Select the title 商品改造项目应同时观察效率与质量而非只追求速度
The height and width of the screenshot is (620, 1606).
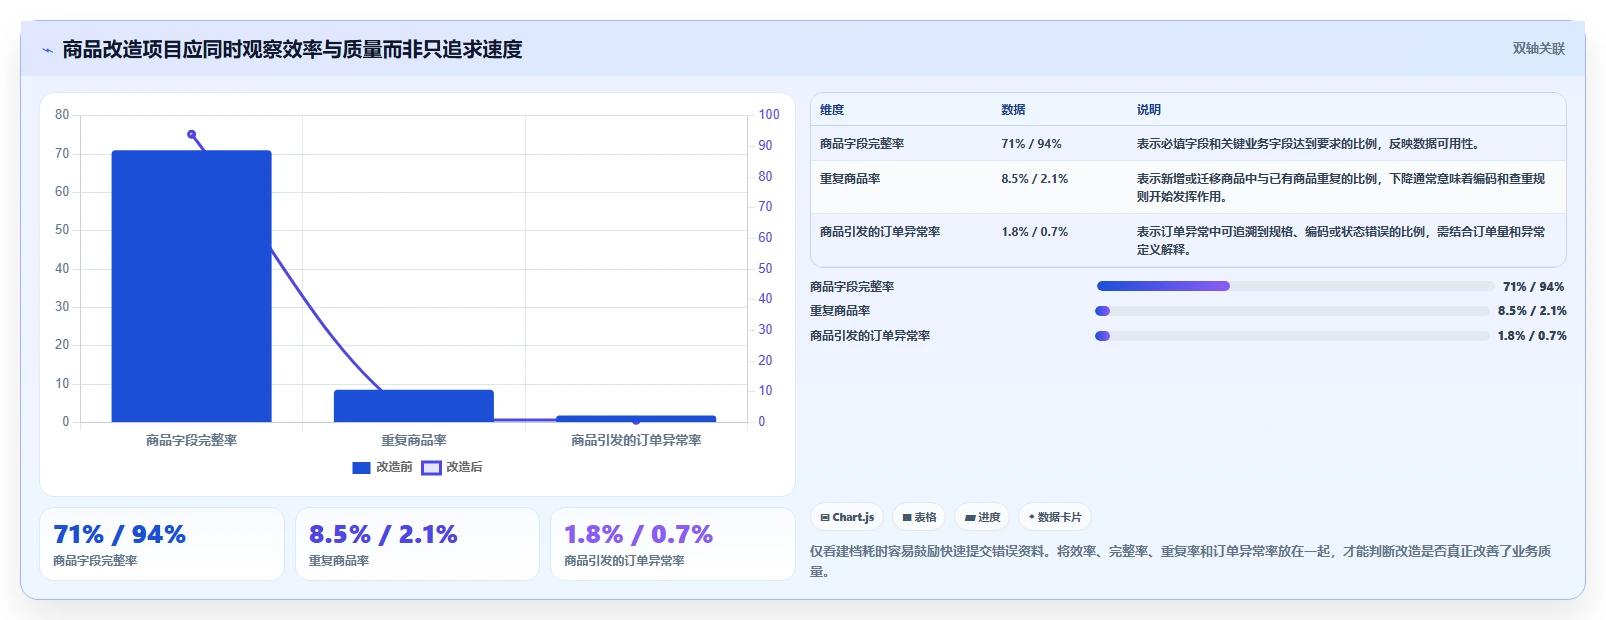click(x=292, y=49)
